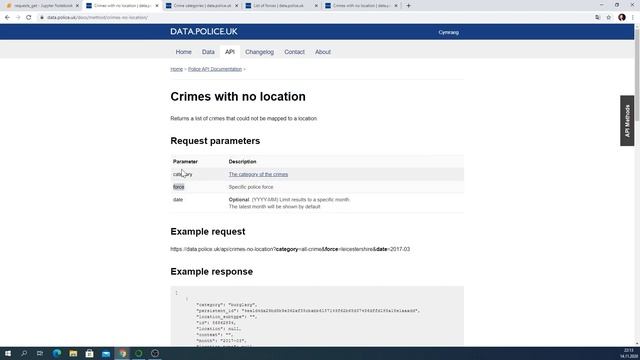
Task: Close the List of forces tab
Action: [316, 6]
